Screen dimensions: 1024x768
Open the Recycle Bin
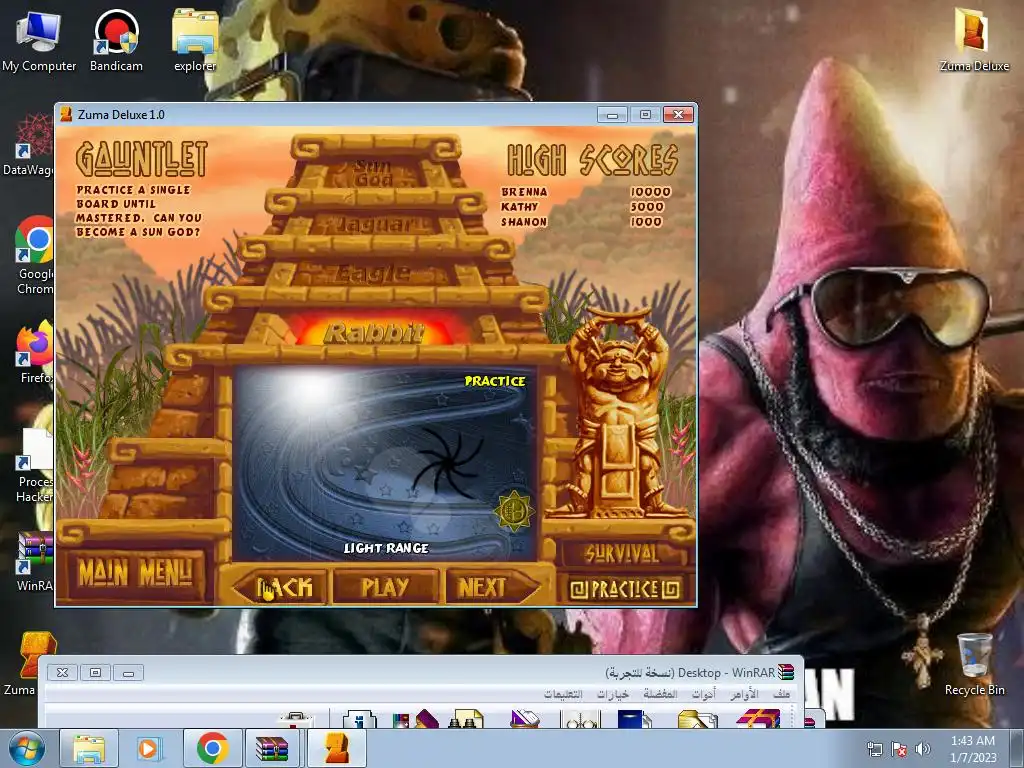974,664
